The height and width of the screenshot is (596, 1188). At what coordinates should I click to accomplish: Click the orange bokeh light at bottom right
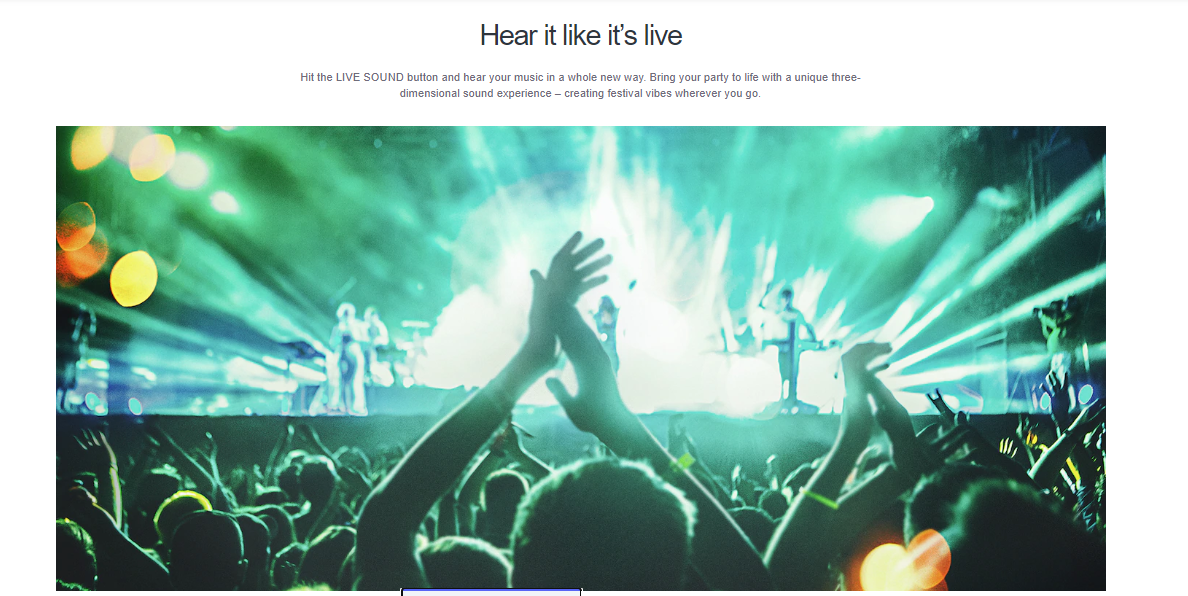pyautogui.click(x=905, y=560)
